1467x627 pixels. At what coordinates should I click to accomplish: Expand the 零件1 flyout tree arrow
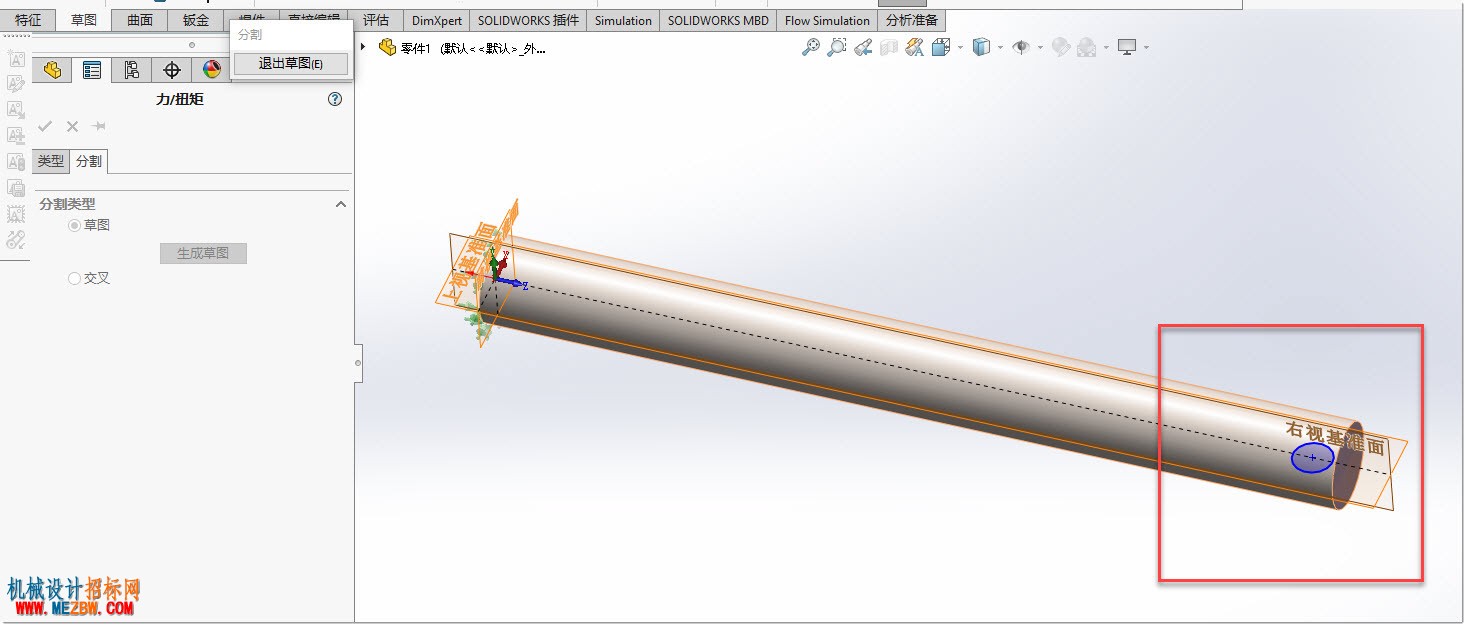pyautogui.click(x=363, y=47)
